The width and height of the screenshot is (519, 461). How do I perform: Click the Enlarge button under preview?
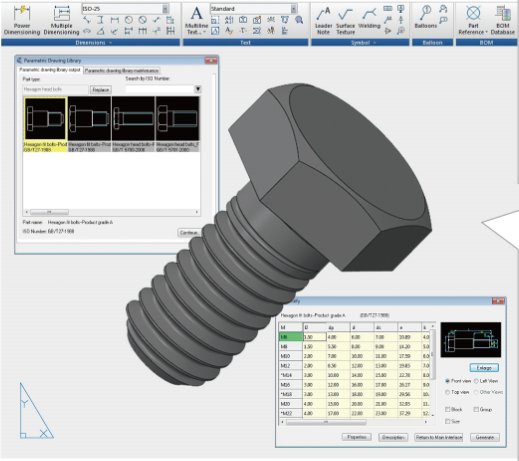(x=484, y=368)
